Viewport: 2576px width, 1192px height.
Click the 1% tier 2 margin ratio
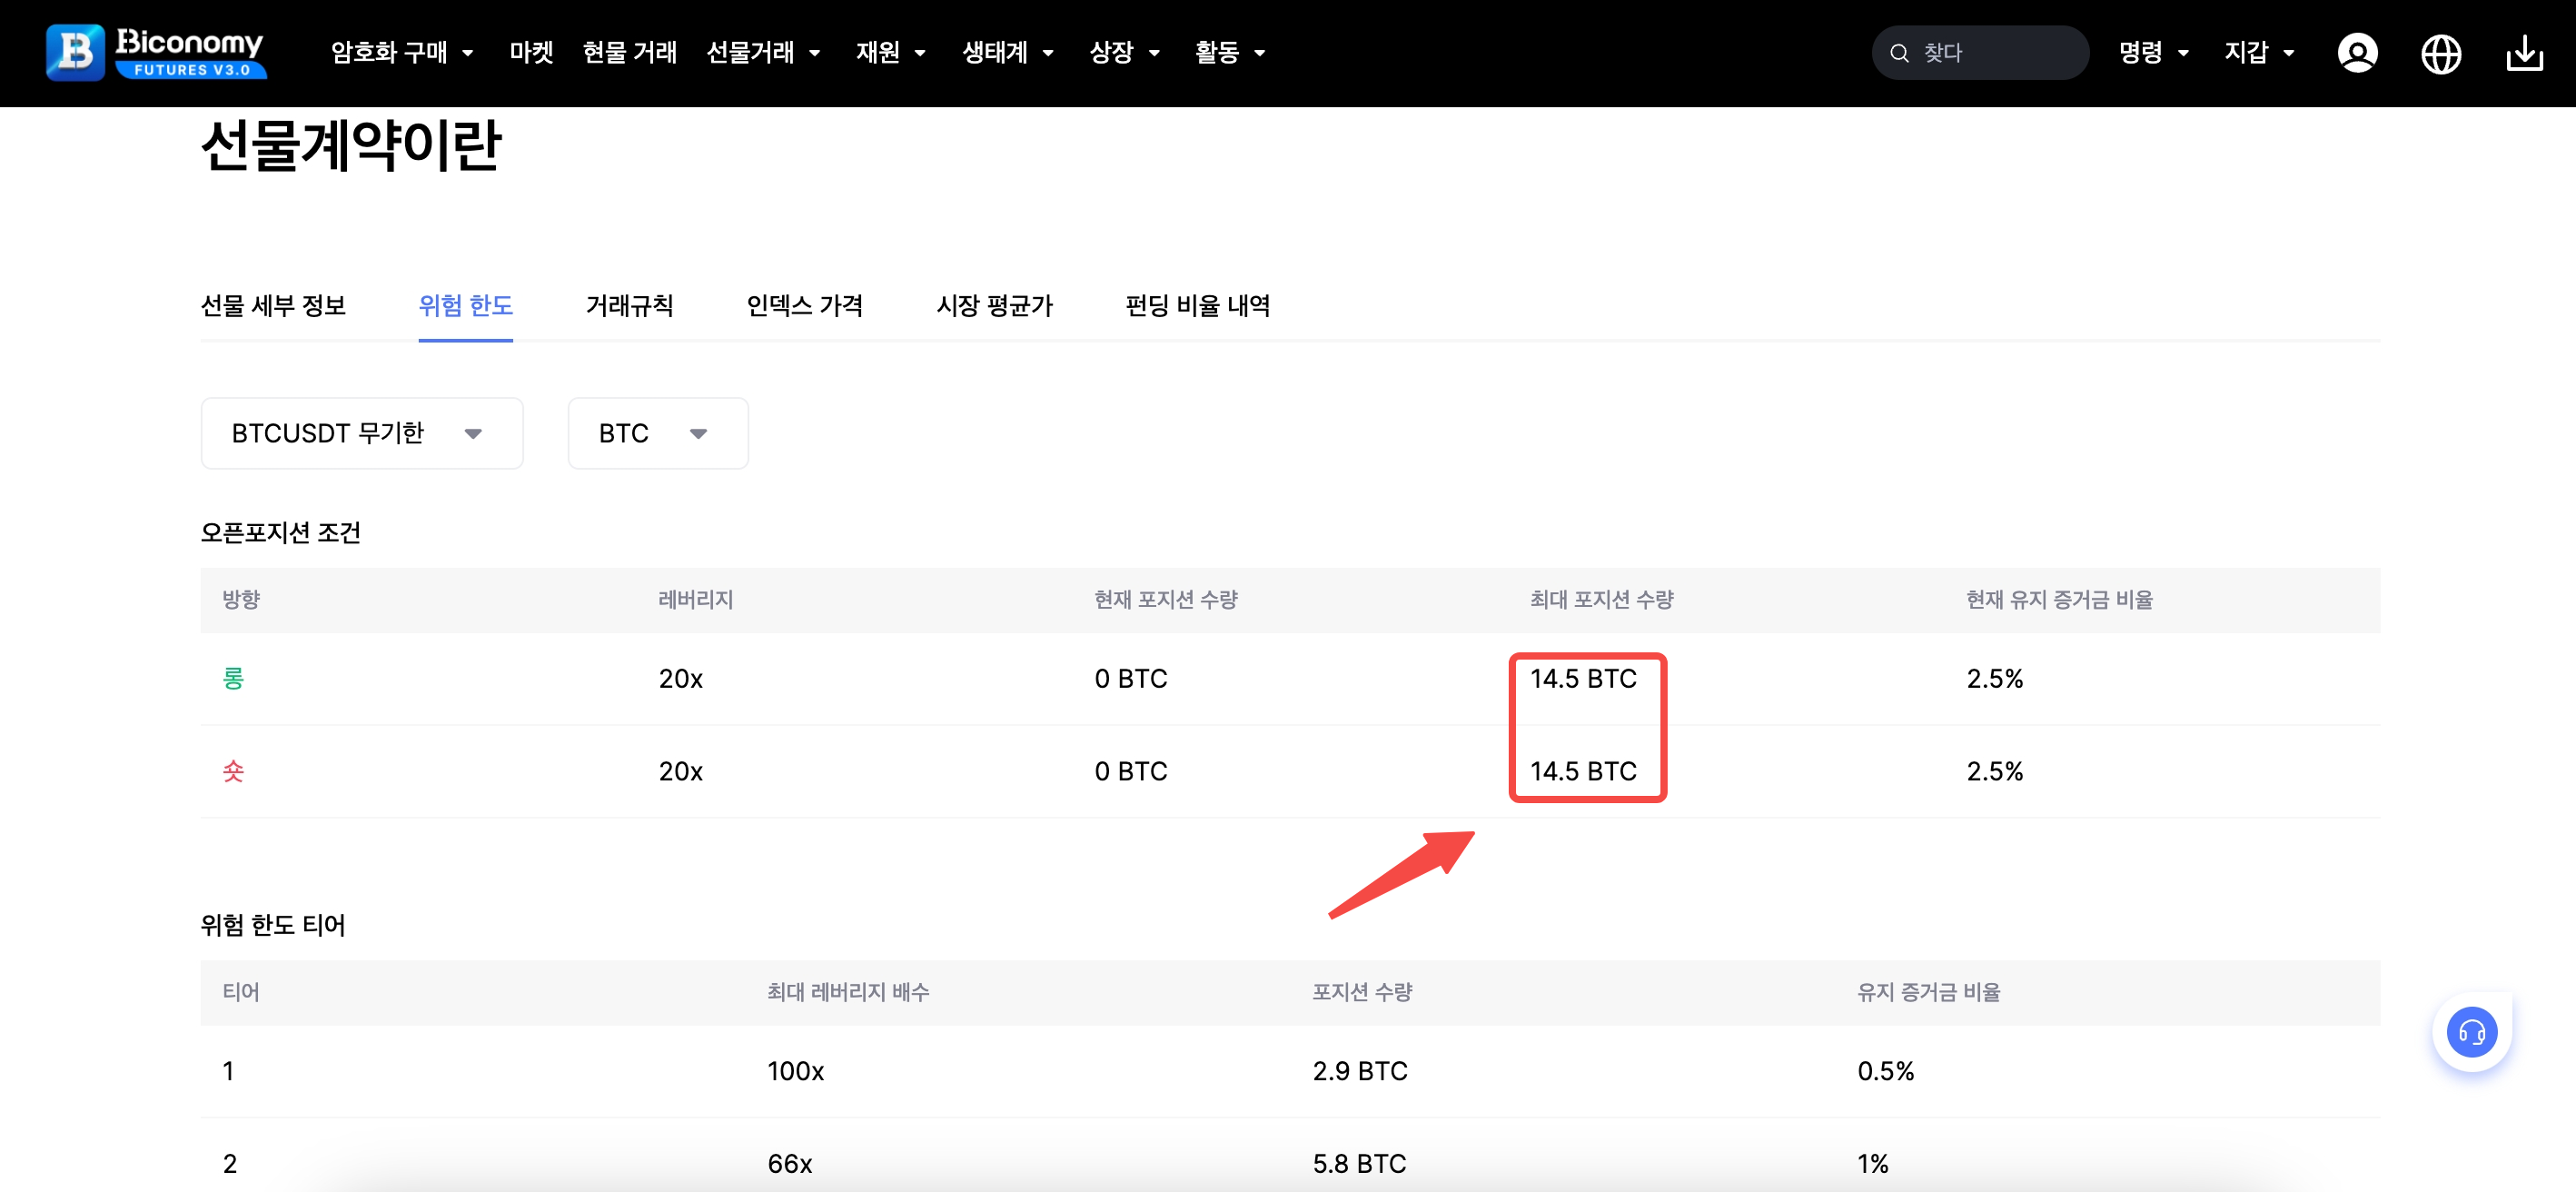click(x=1873, y=1164)
